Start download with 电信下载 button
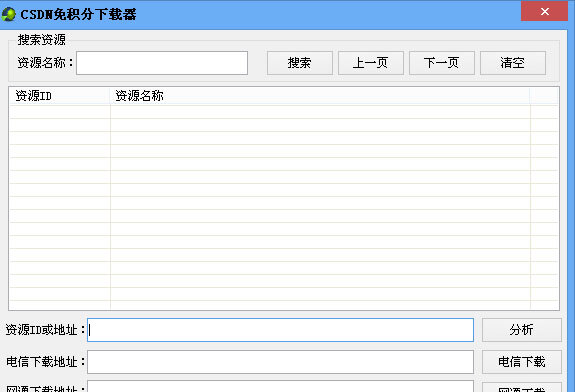This screenshot has height=392, width=575. (x=521, y=362)
